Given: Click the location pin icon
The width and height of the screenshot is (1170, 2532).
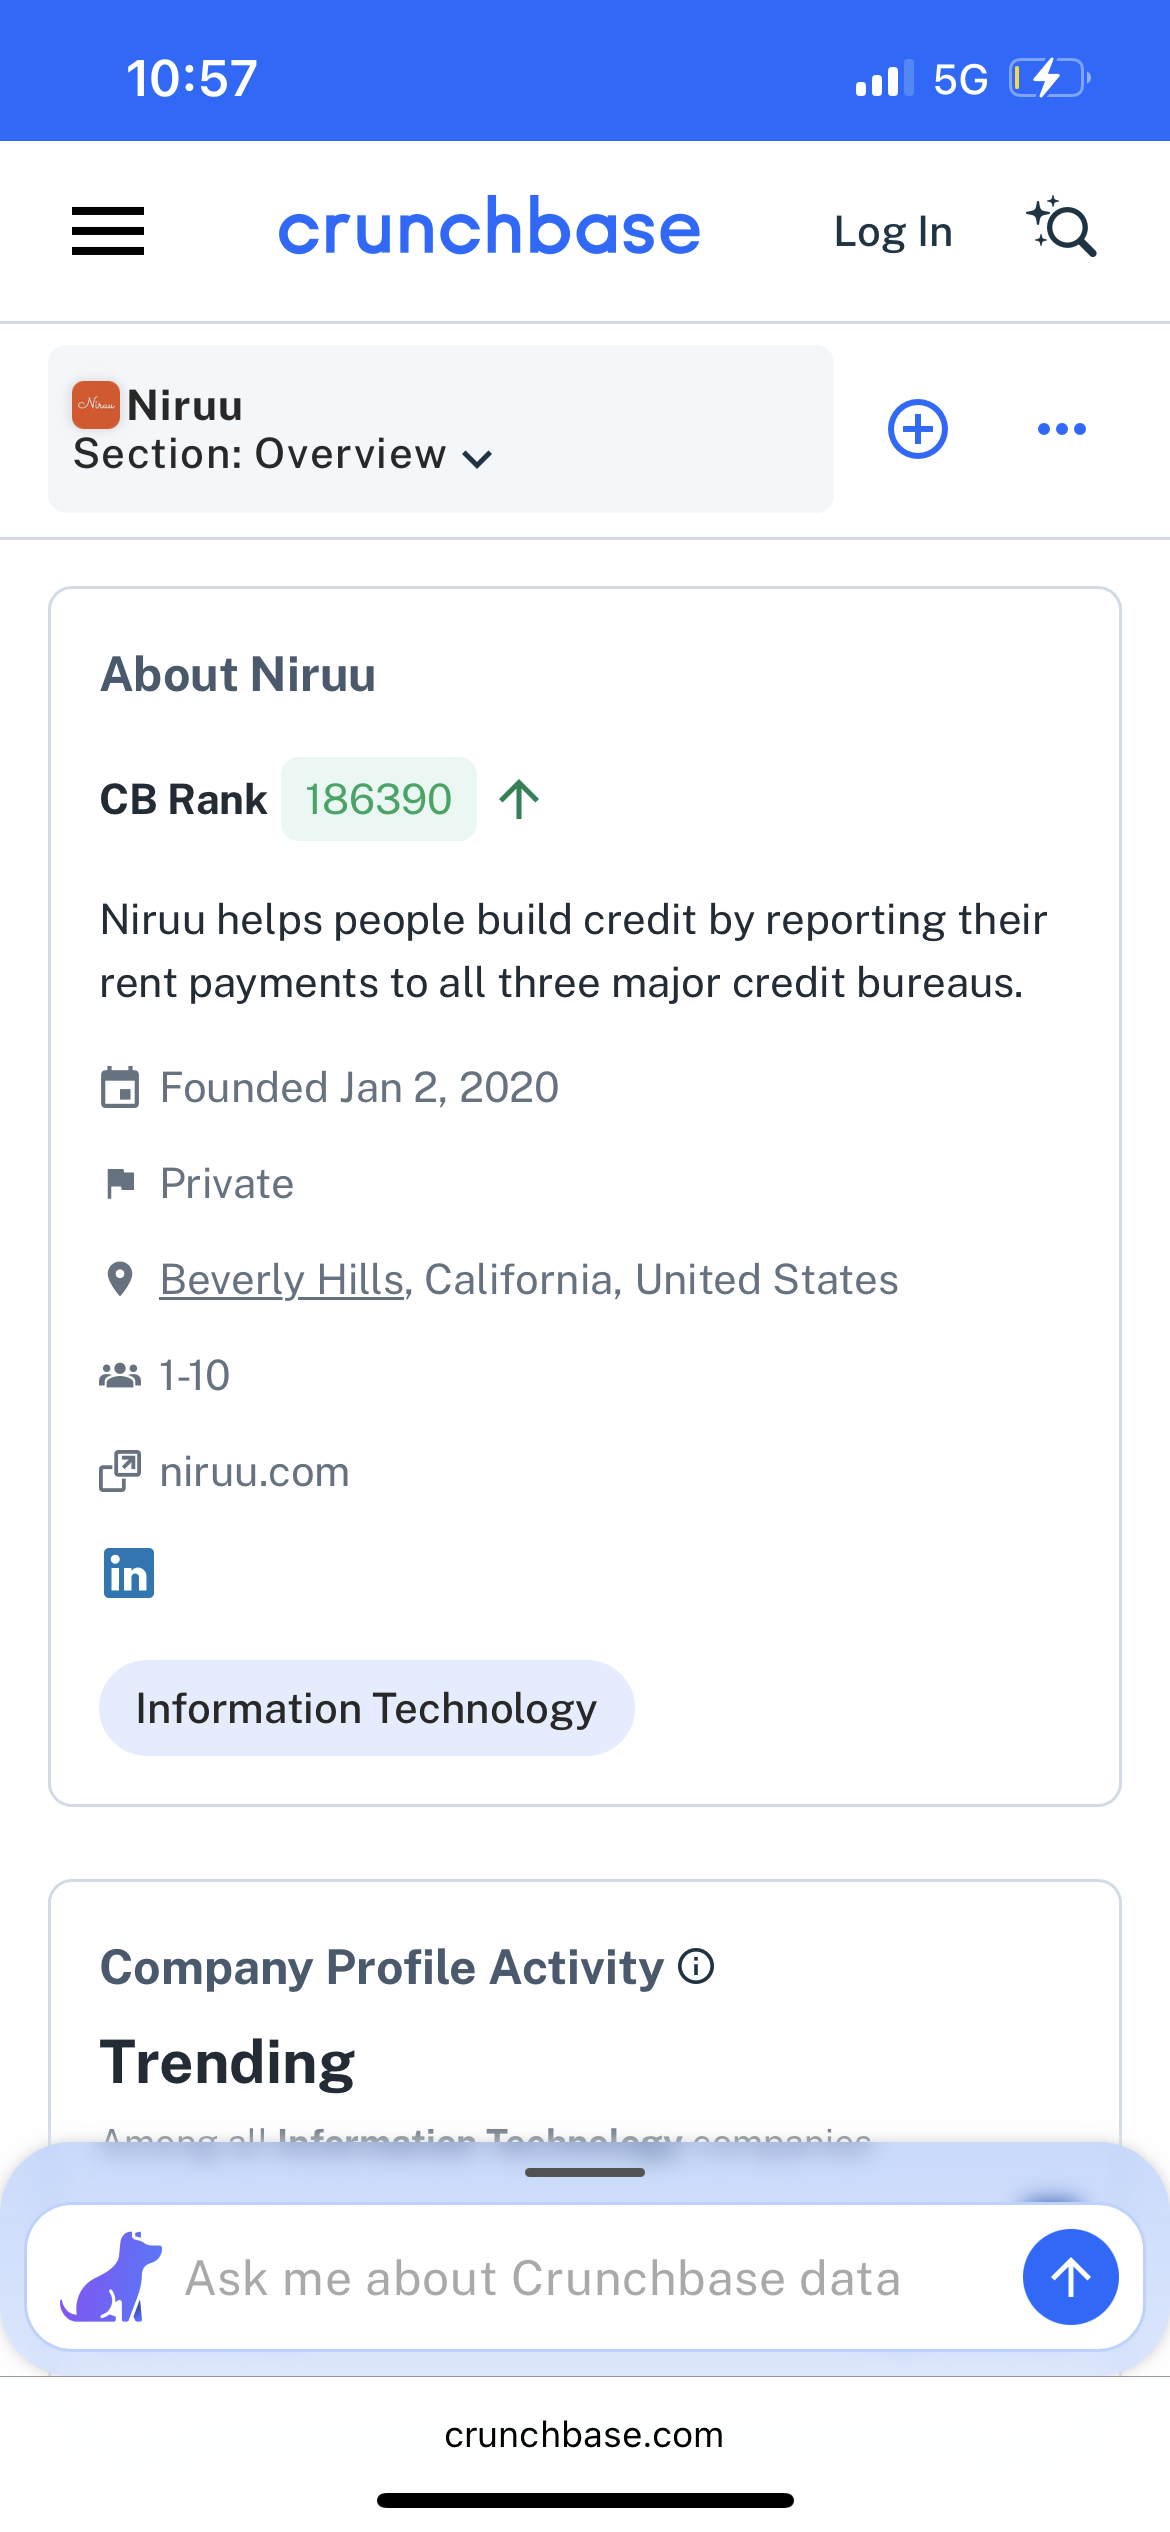Looking at the screenshot, I should (119, 1279).
